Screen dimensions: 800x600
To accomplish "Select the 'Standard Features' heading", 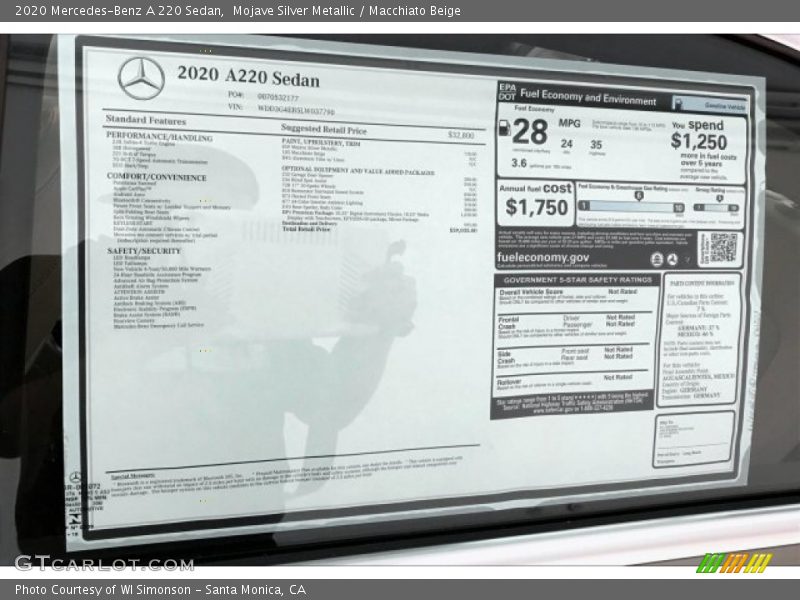I will [146, 120].
